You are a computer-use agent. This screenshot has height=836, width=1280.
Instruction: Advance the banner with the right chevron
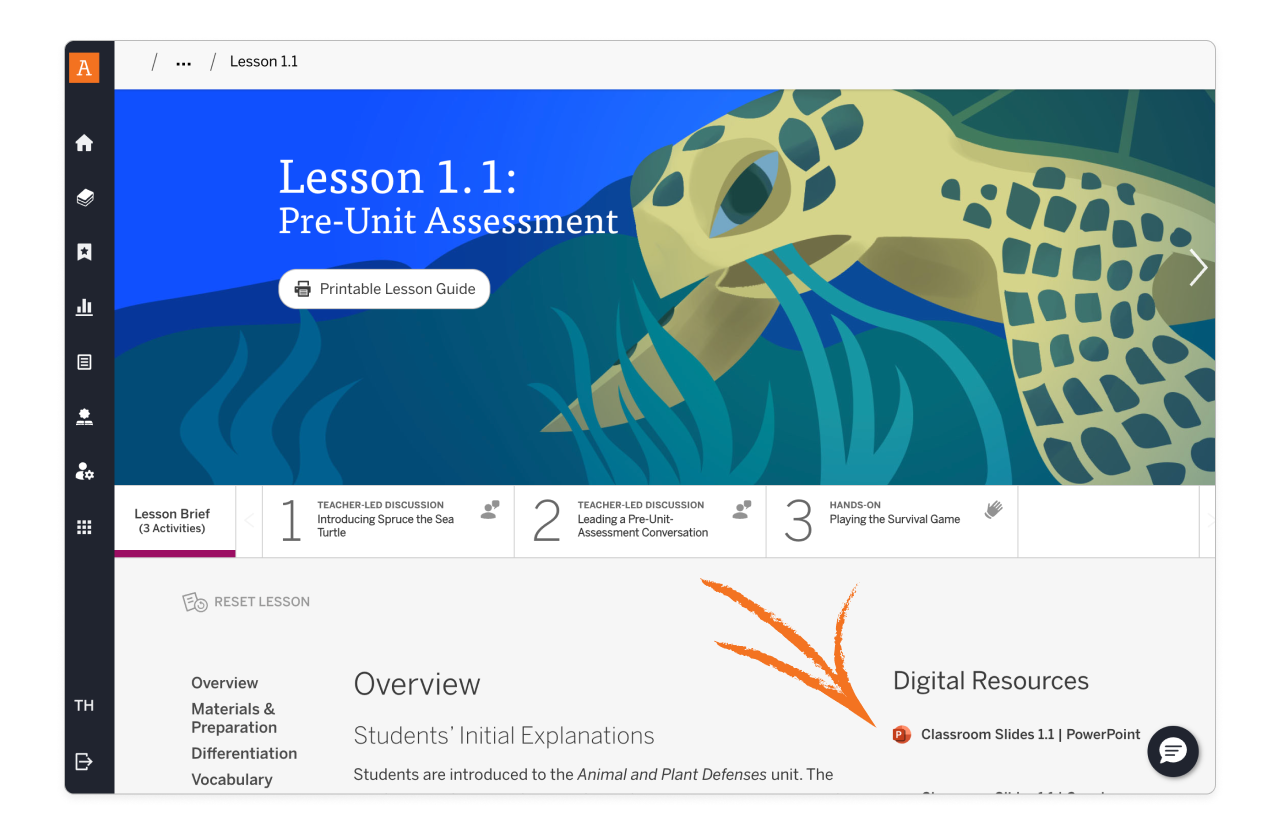(x=1198, y=267)
